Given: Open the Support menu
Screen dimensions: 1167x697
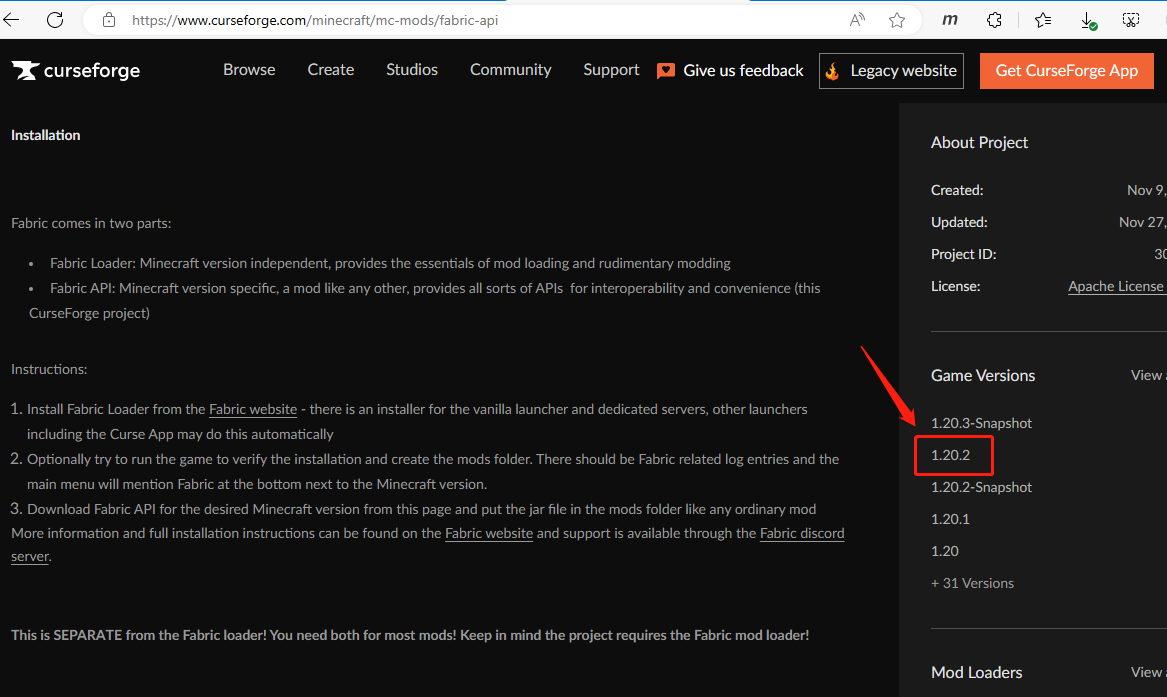Looking at the screenshot, I should point(611,70).
